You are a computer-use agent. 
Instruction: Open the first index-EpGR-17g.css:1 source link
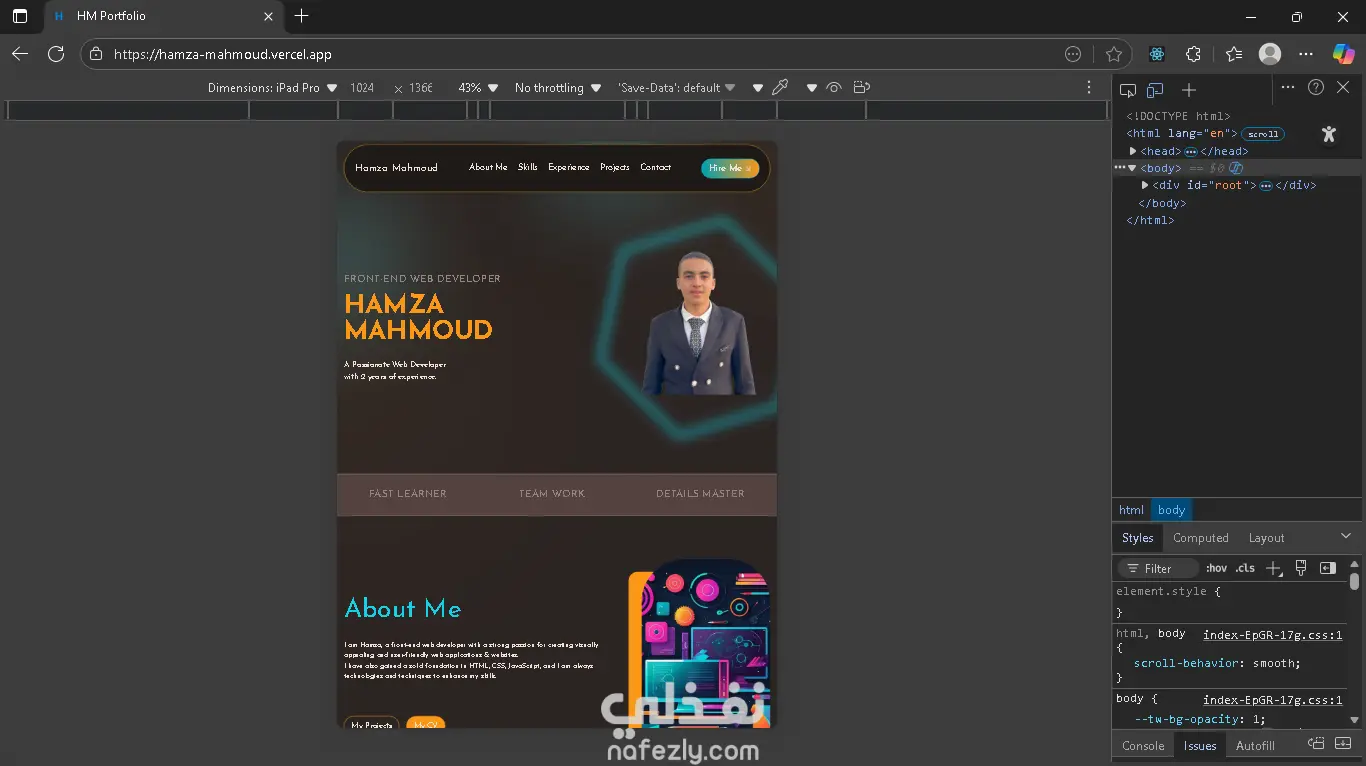(1273, 634)
